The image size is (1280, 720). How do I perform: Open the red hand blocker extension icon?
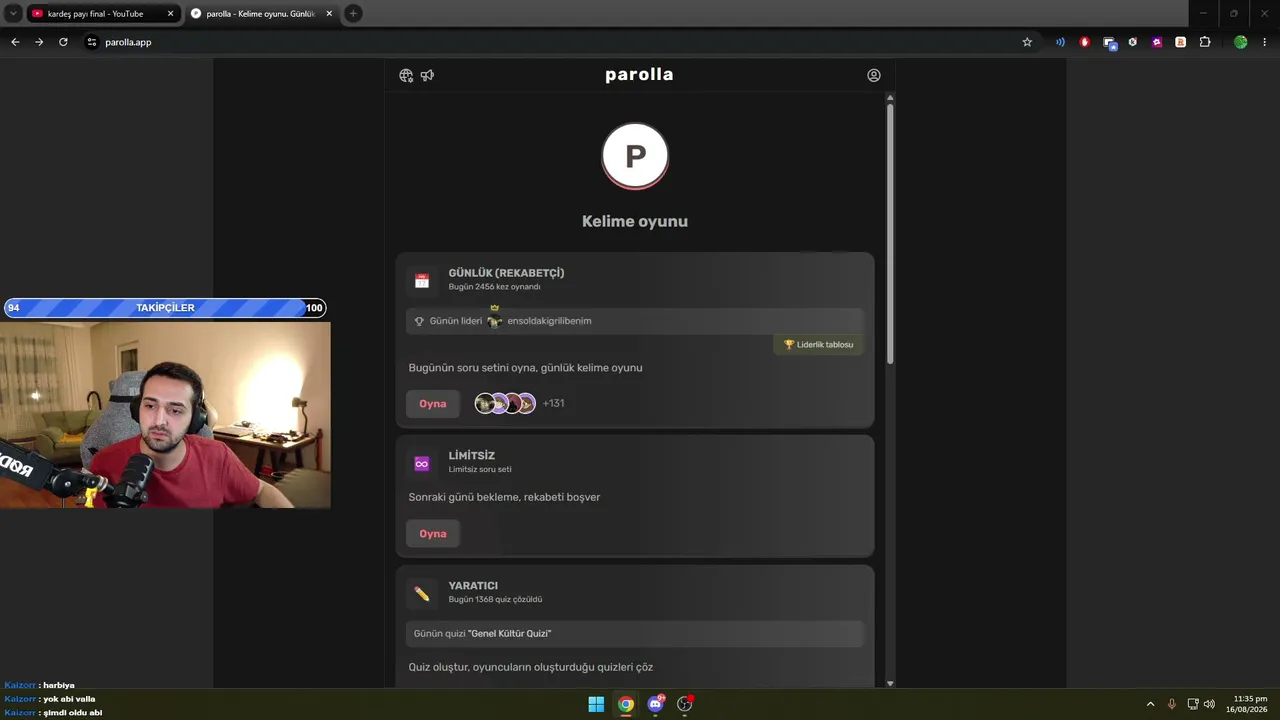pyautogui.click(x=1085, y=42)
